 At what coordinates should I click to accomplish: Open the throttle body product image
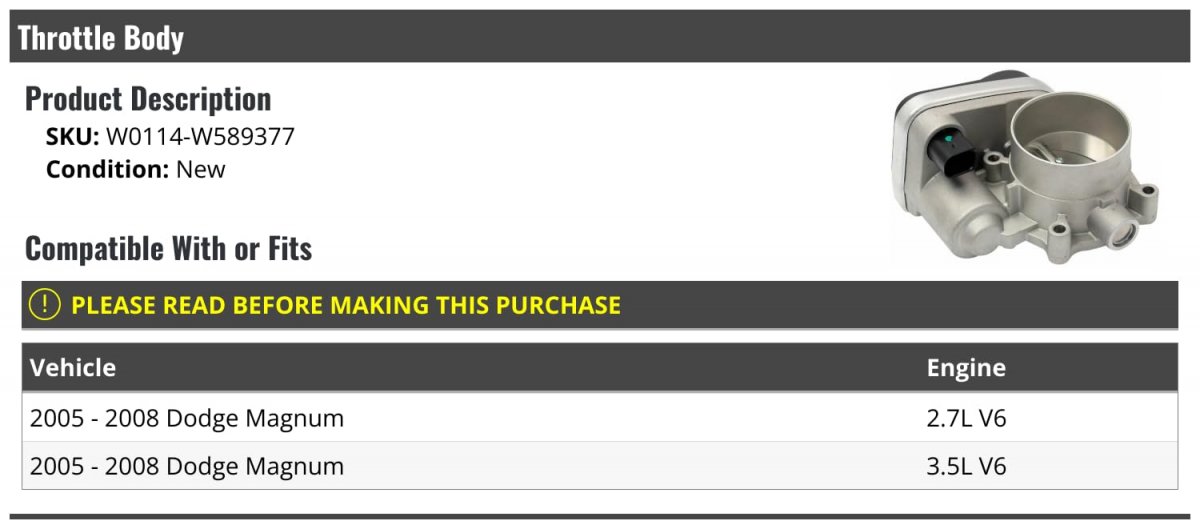pos(1026,166)
